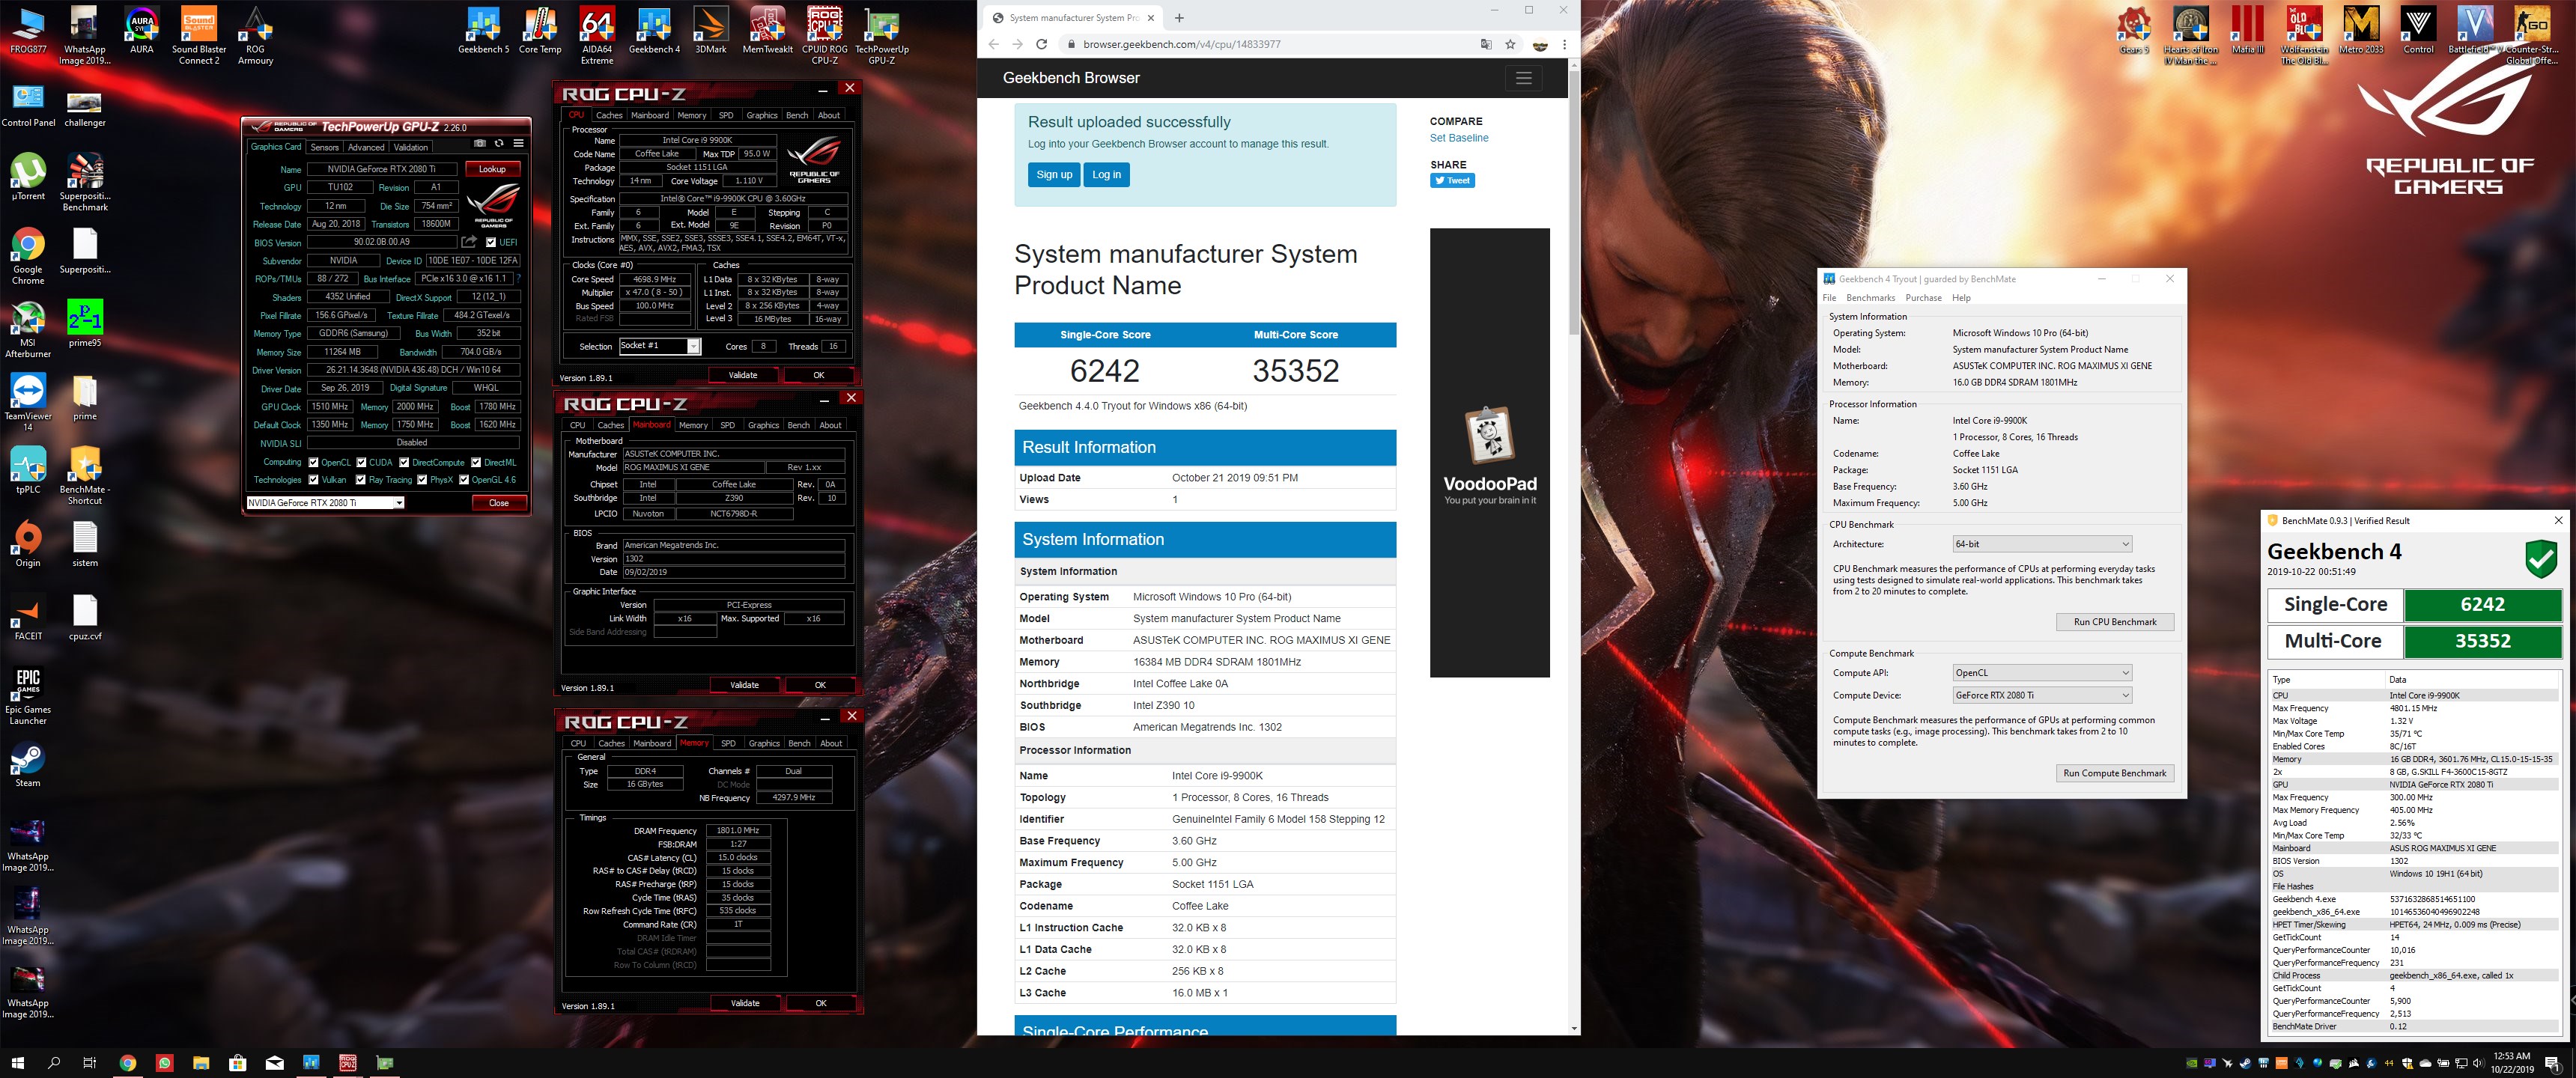This screenshot has height=1078, width=2576.
Task: Open the Compute API OpenCL dropdown
Action: [x=2042, y=673]
